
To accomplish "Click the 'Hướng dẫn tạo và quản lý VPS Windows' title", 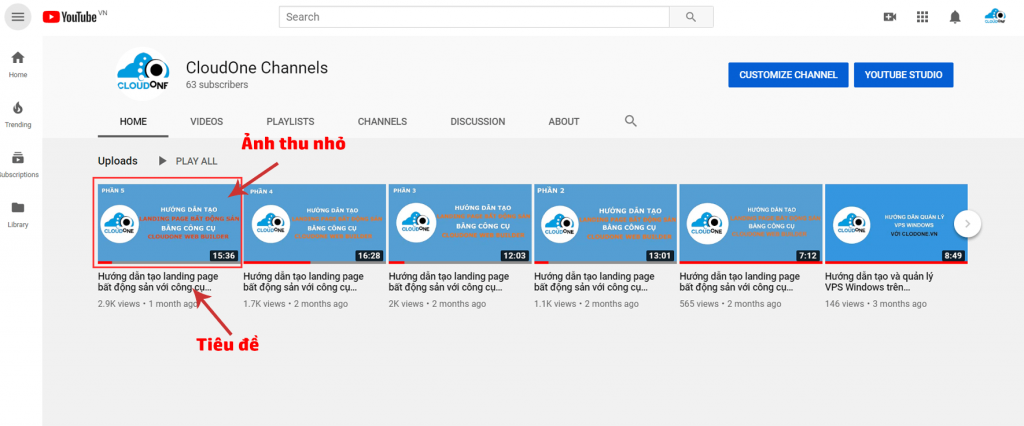I will coord(880,282).
